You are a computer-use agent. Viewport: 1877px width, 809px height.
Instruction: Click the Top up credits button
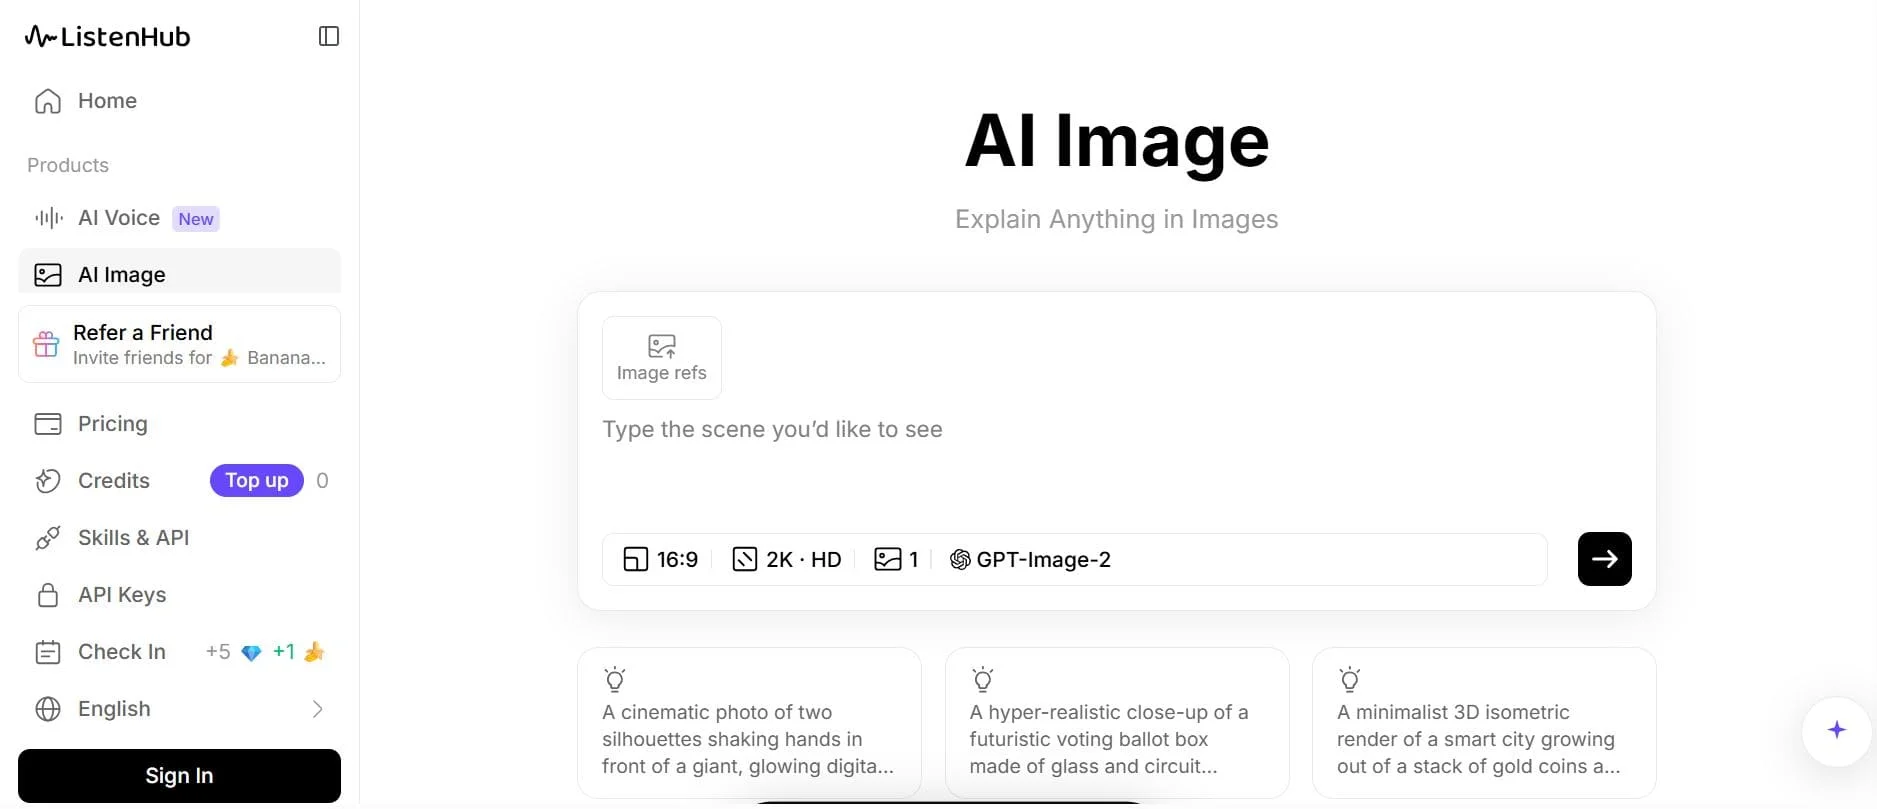click(x=256, y=481)
